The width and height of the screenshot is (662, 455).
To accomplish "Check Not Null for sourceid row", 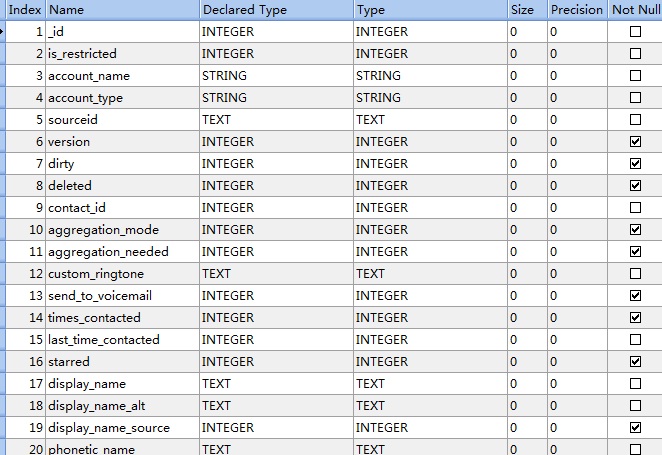I will pos(635,119).
